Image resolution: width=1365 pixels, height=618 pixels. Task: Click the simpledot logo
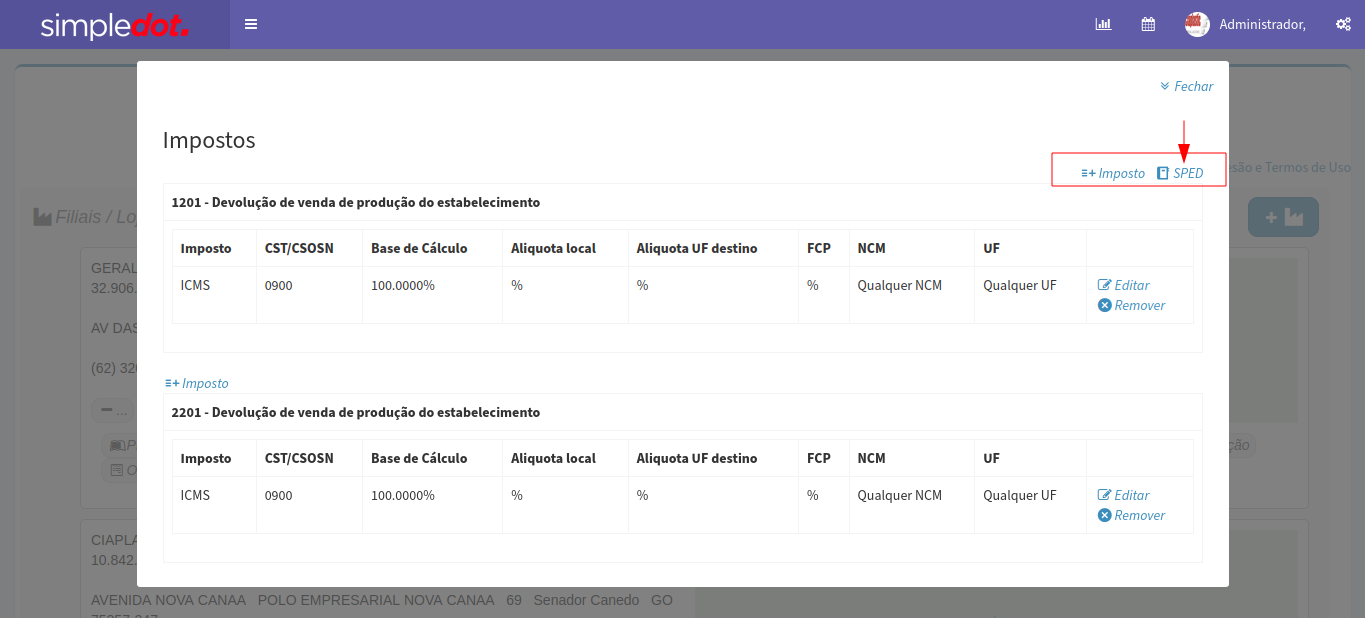click(114, 25)
